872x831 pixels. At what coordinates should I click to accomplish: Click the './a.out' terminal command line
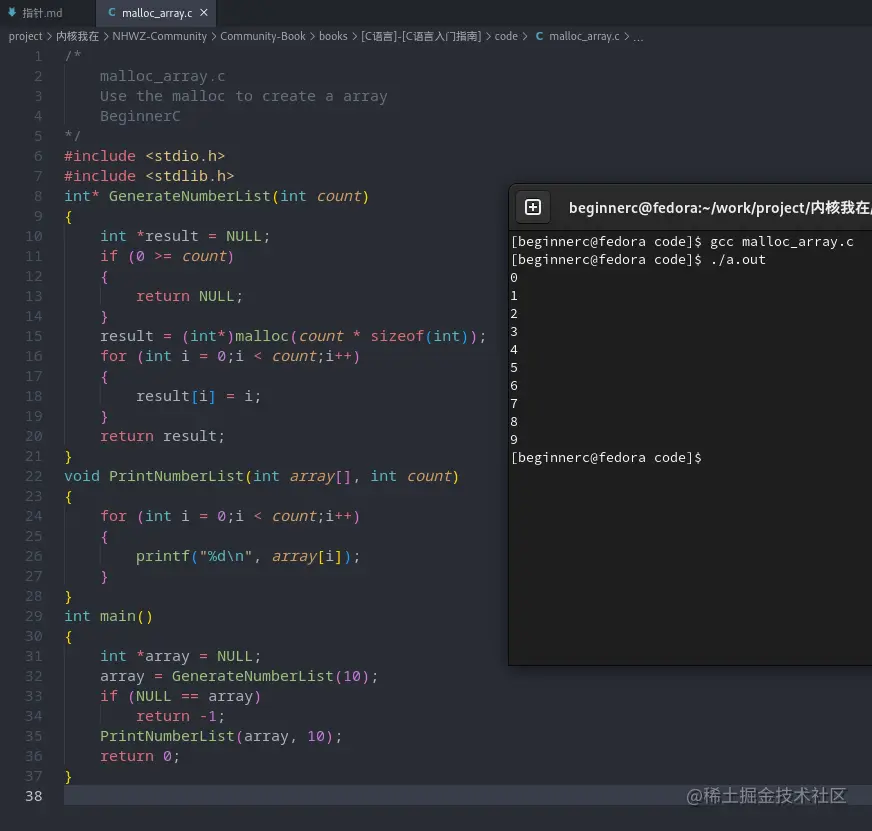click(x=738, y=260)
